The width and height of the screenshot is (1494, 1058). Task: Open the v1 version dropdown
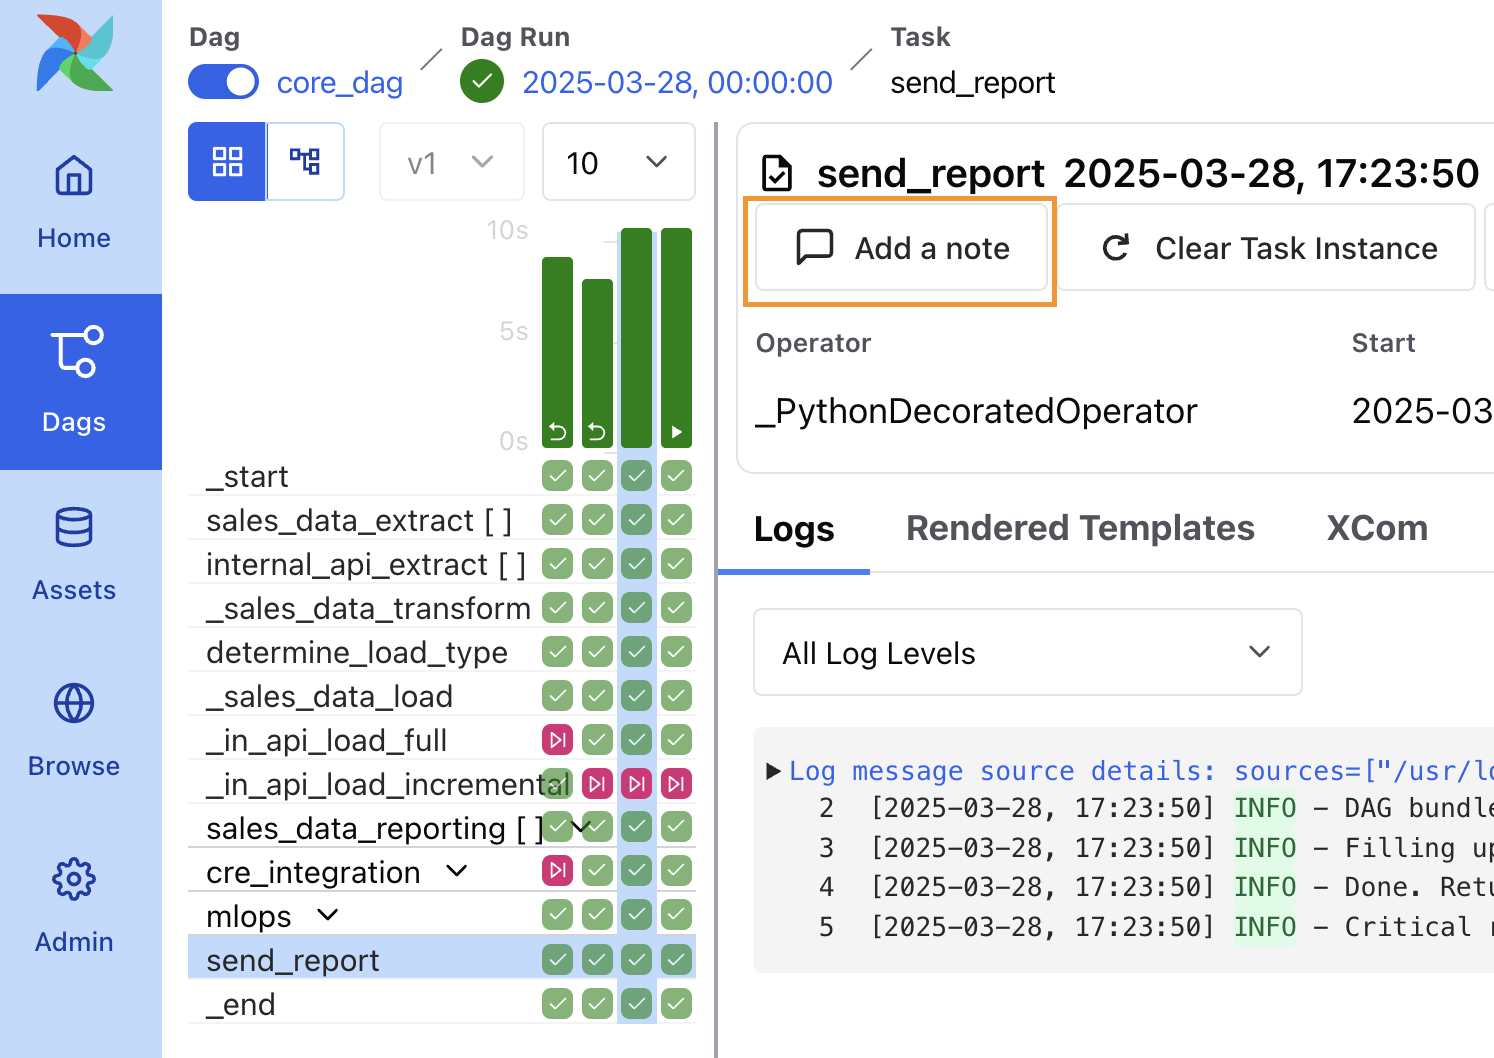(451, 162)
